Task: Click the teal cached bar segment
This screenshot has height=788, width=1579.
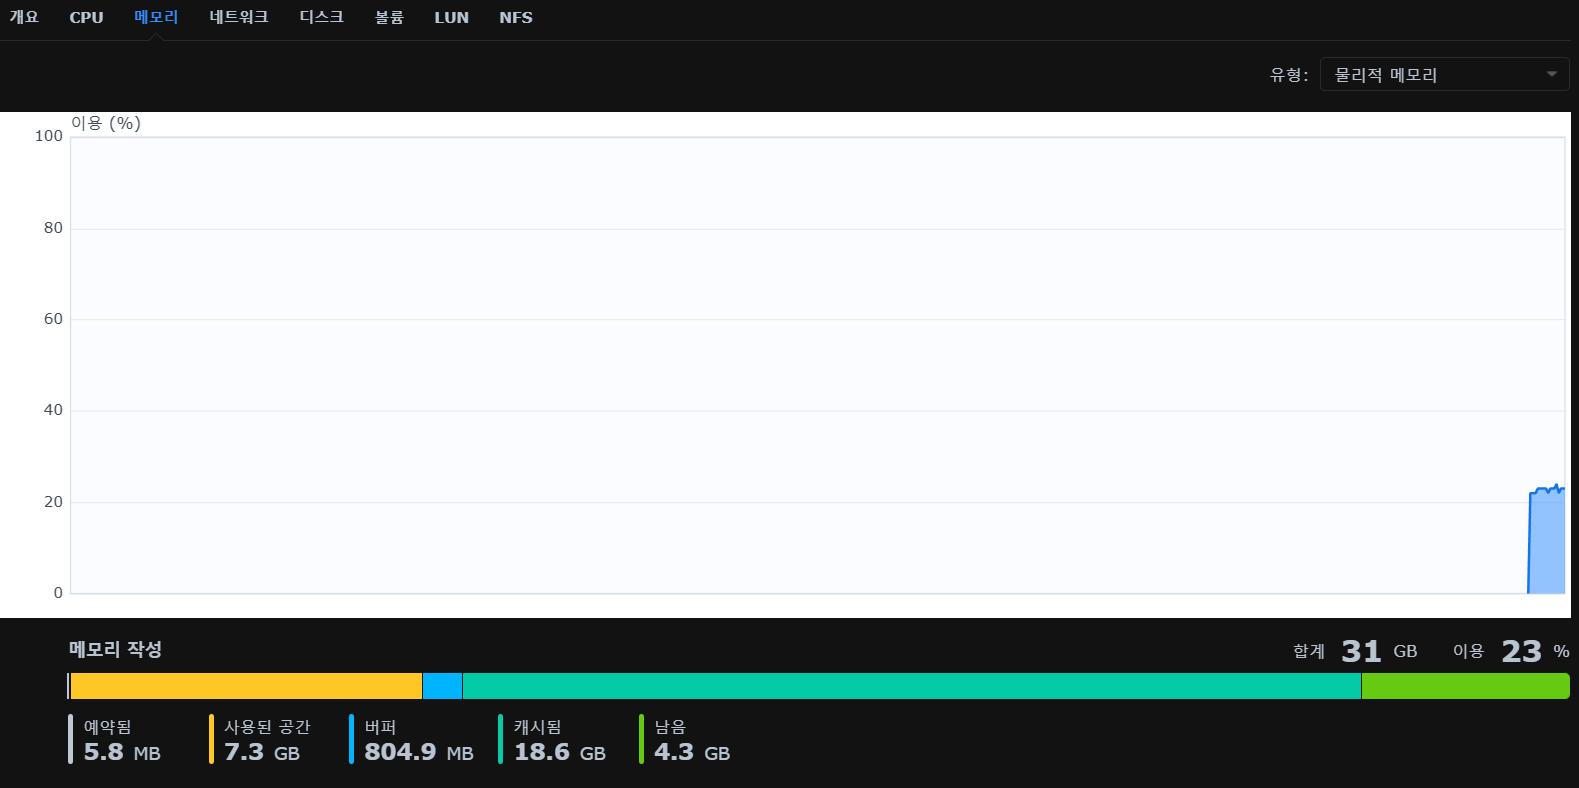Action: [x=911, y=686]
